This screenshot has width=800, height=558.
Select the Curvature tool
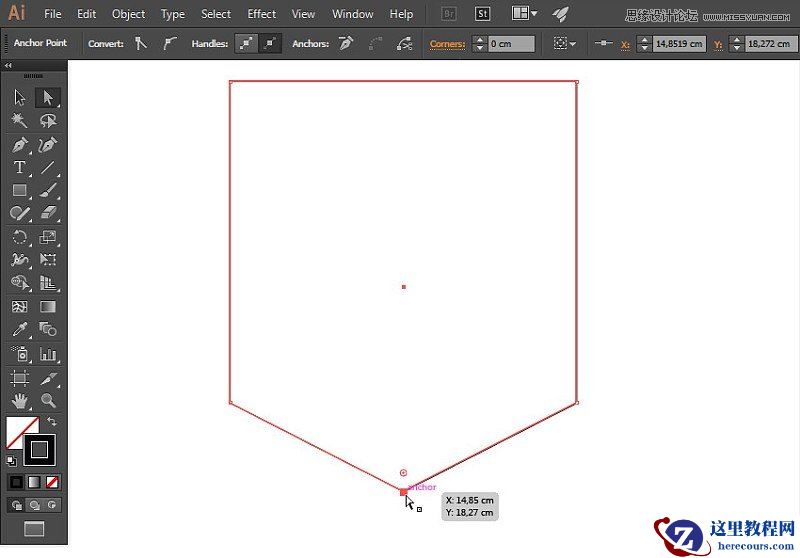click(48, 145)
